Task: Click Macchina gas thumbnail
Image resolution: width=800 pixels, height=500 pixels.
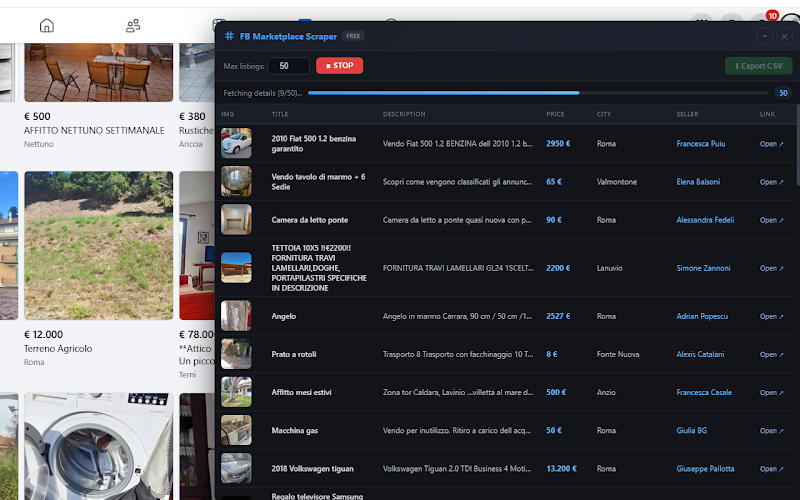Action: (236, 430)
